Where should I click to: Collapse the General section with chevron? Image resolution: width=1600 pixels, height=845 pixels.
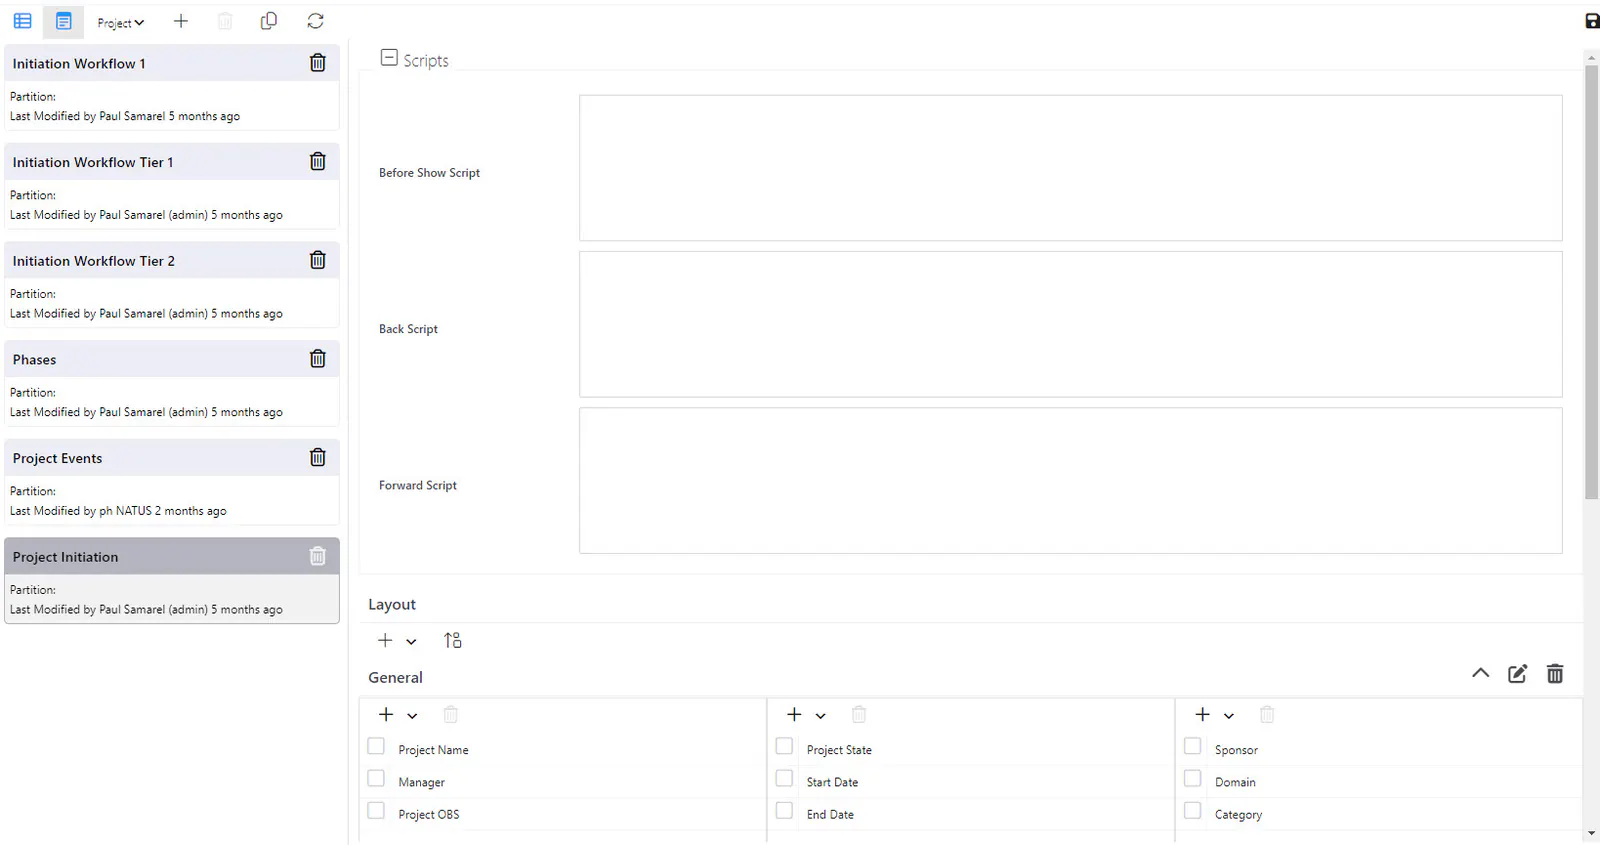tap(1481, 673)
